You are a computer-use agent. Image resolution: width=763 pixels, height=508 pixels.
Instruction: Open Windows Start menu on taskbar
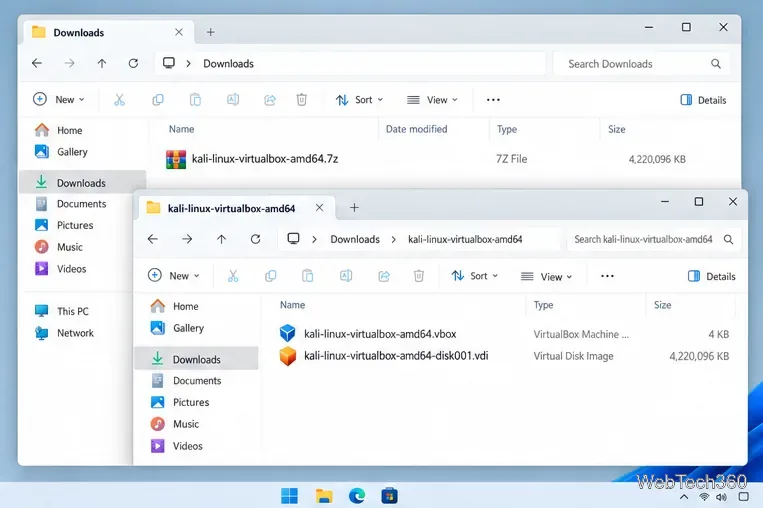[x=290, y=496]
